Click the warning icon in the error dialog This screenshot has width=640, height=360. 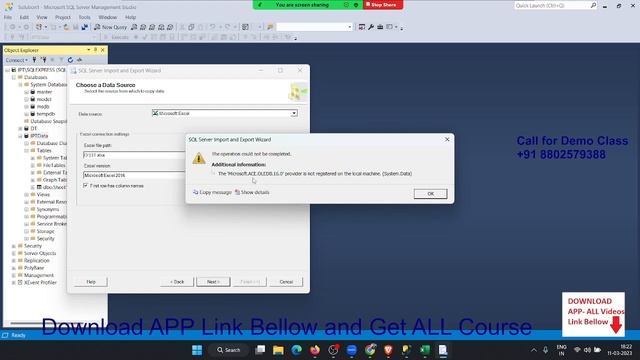tap(199, 158)
